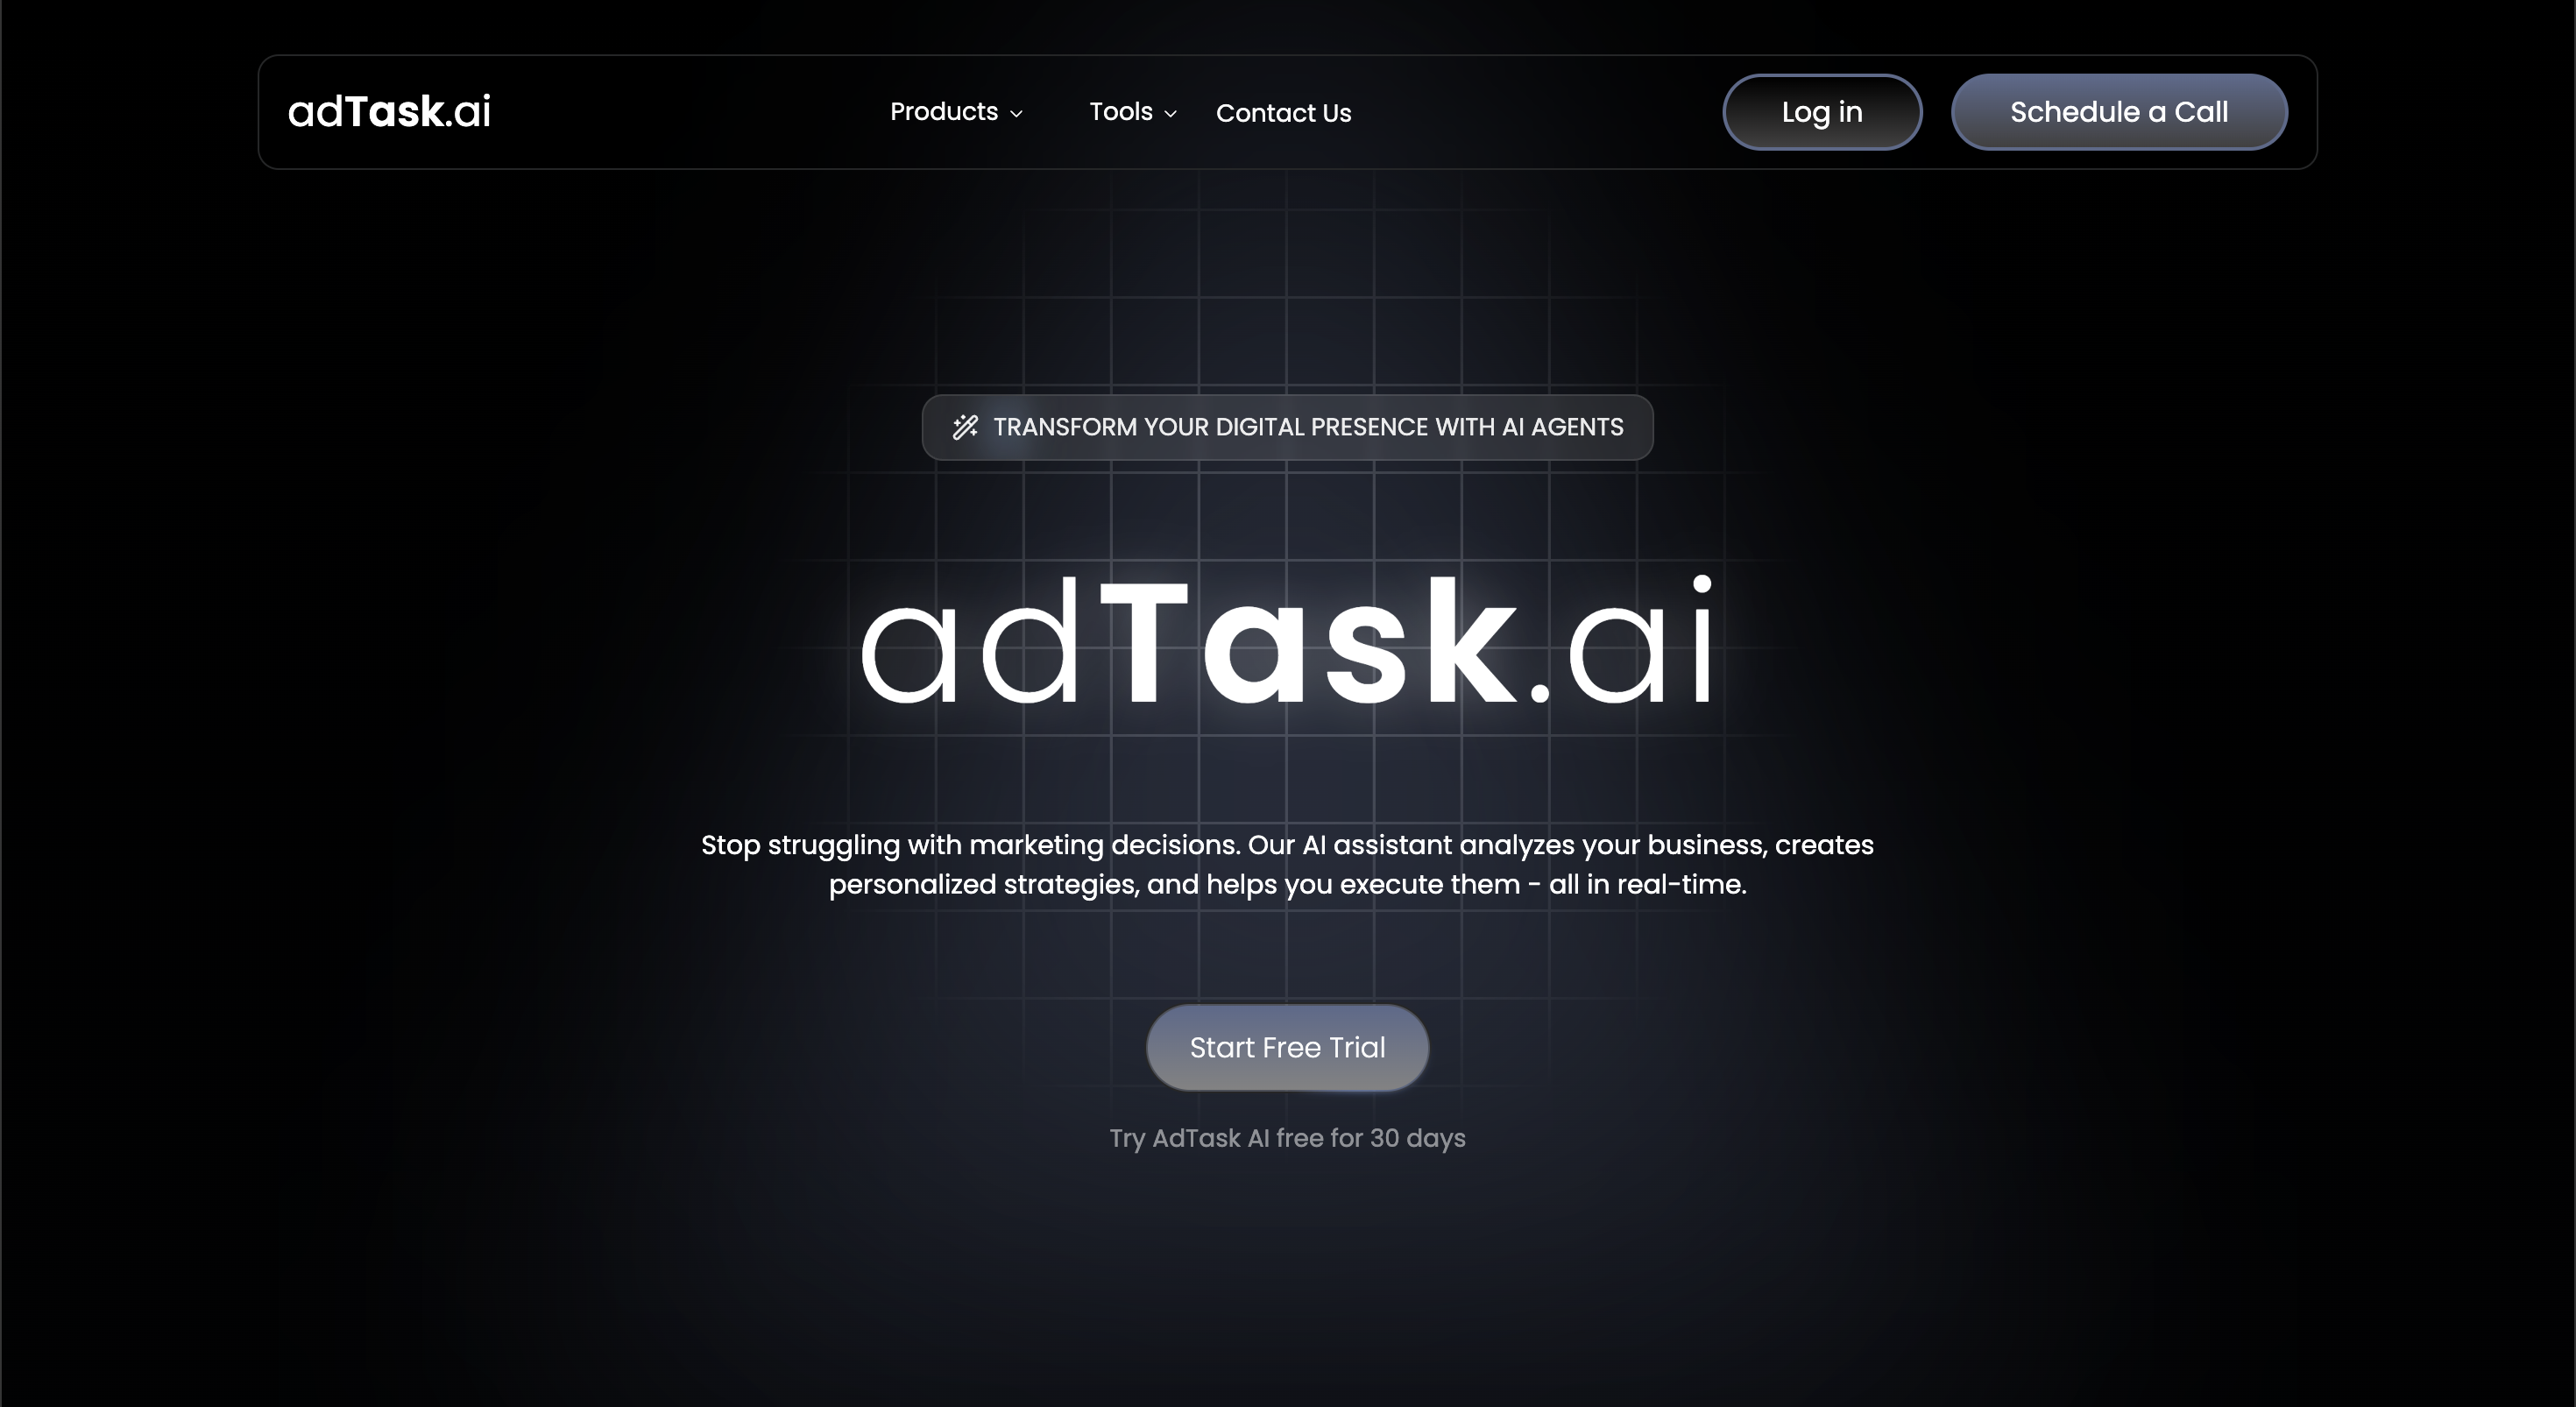
Task: Click 'Try AdTask AI free for 30 days' text
Action: pos(1288,1138)
